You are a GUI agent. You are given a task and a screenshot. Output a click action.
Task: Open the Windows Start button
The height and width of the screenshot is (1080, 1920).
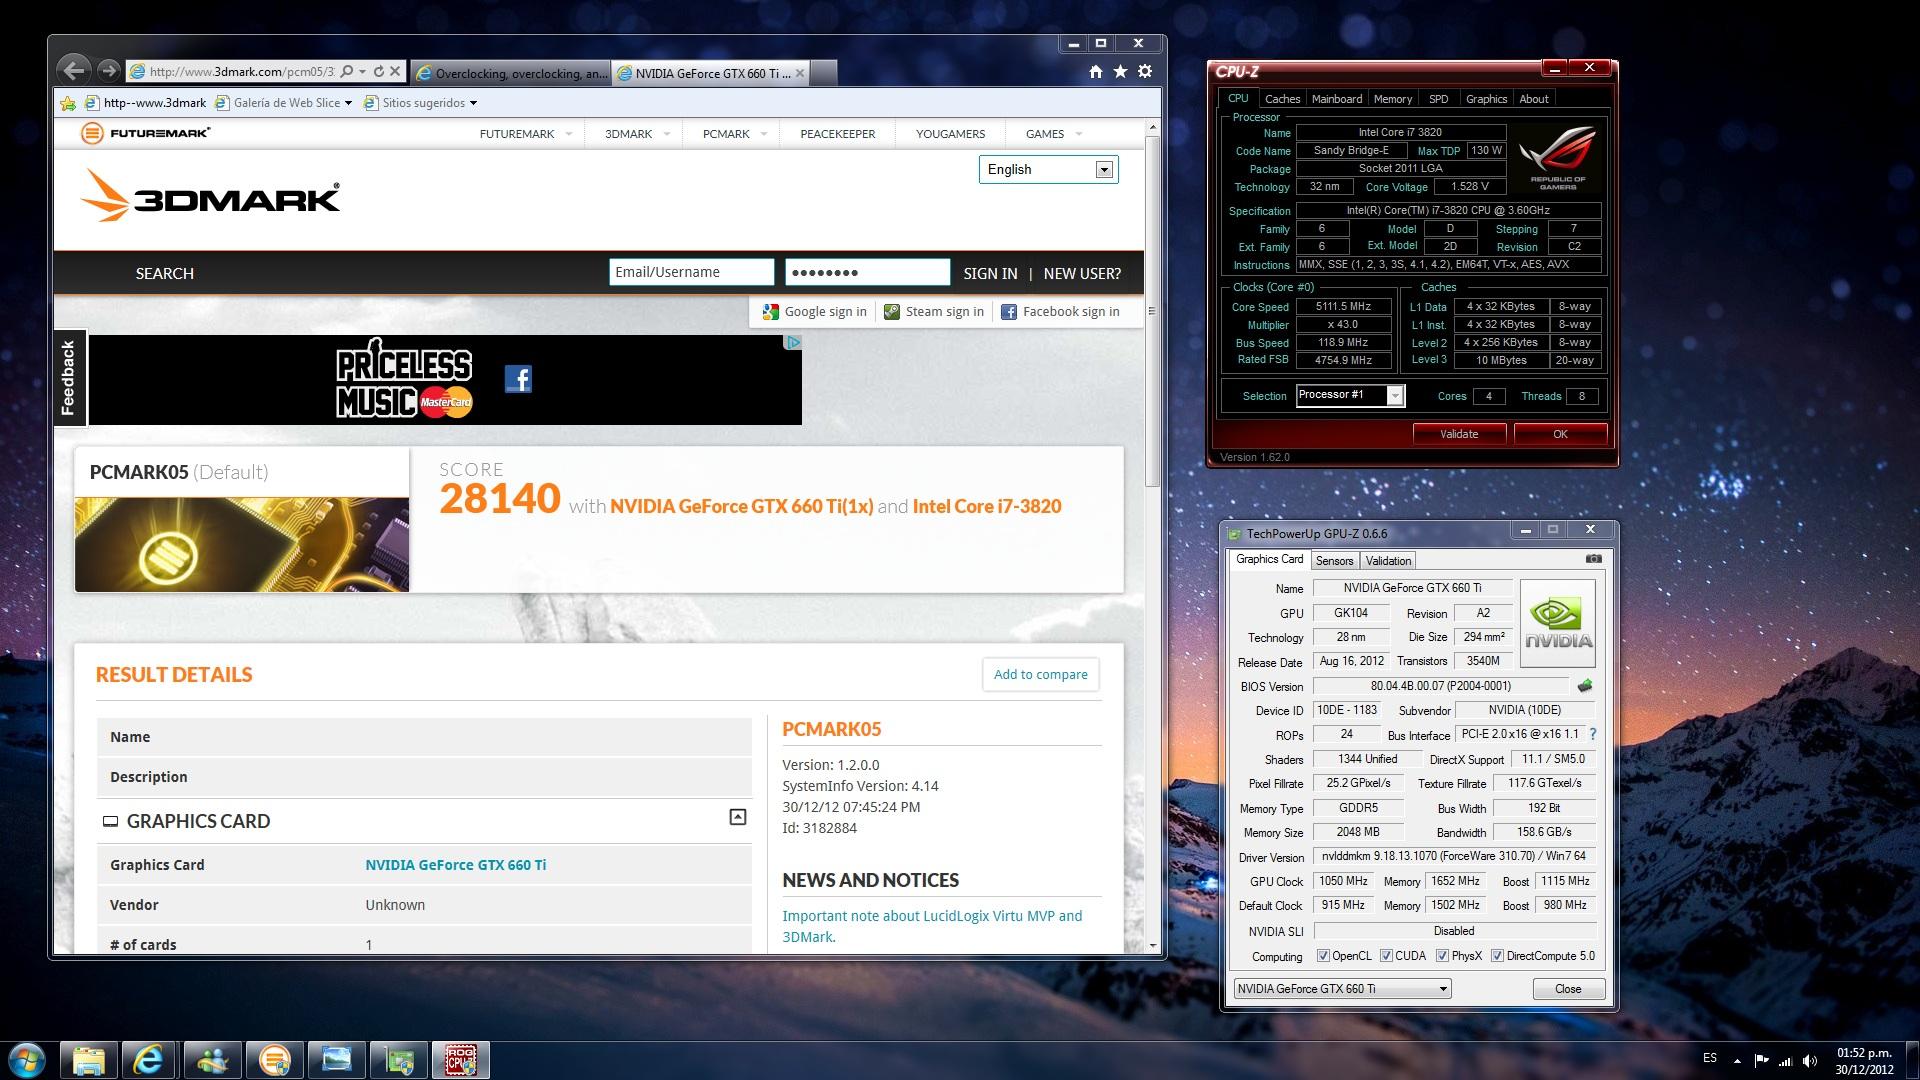27,1060
